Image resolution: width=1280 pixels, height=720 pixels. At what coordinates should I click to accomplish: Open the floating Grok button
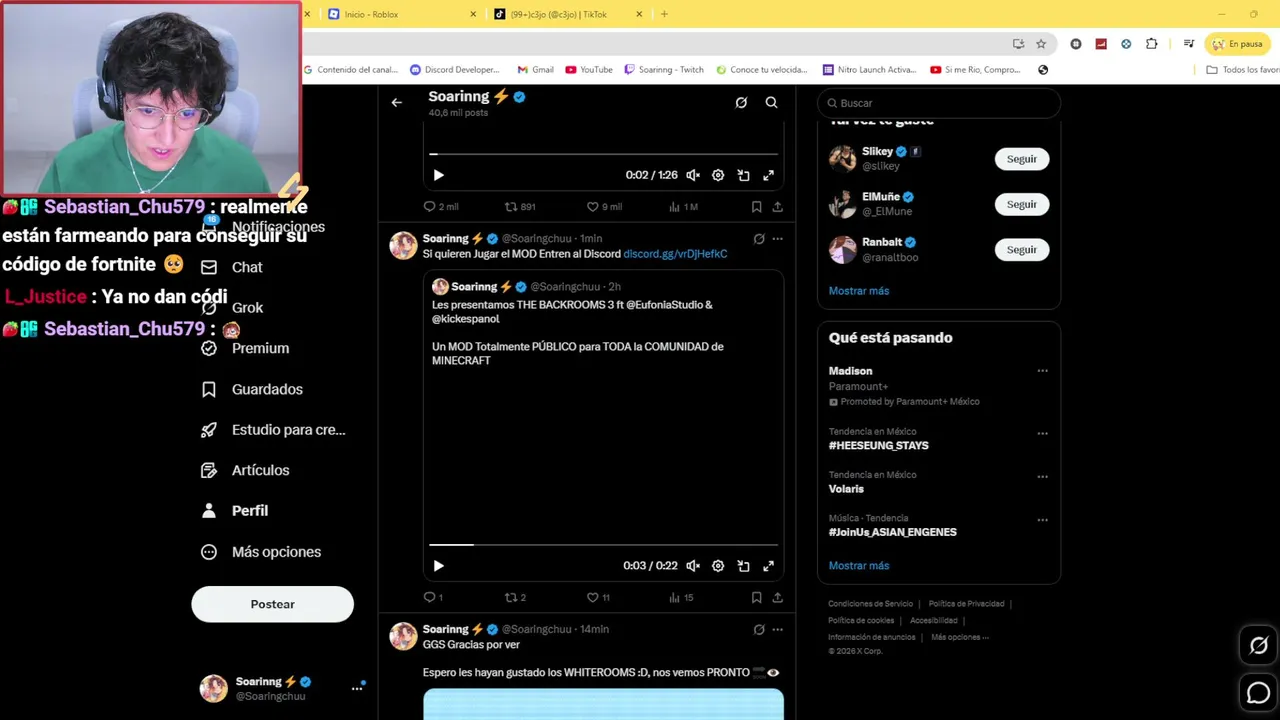click(1258, 646)
